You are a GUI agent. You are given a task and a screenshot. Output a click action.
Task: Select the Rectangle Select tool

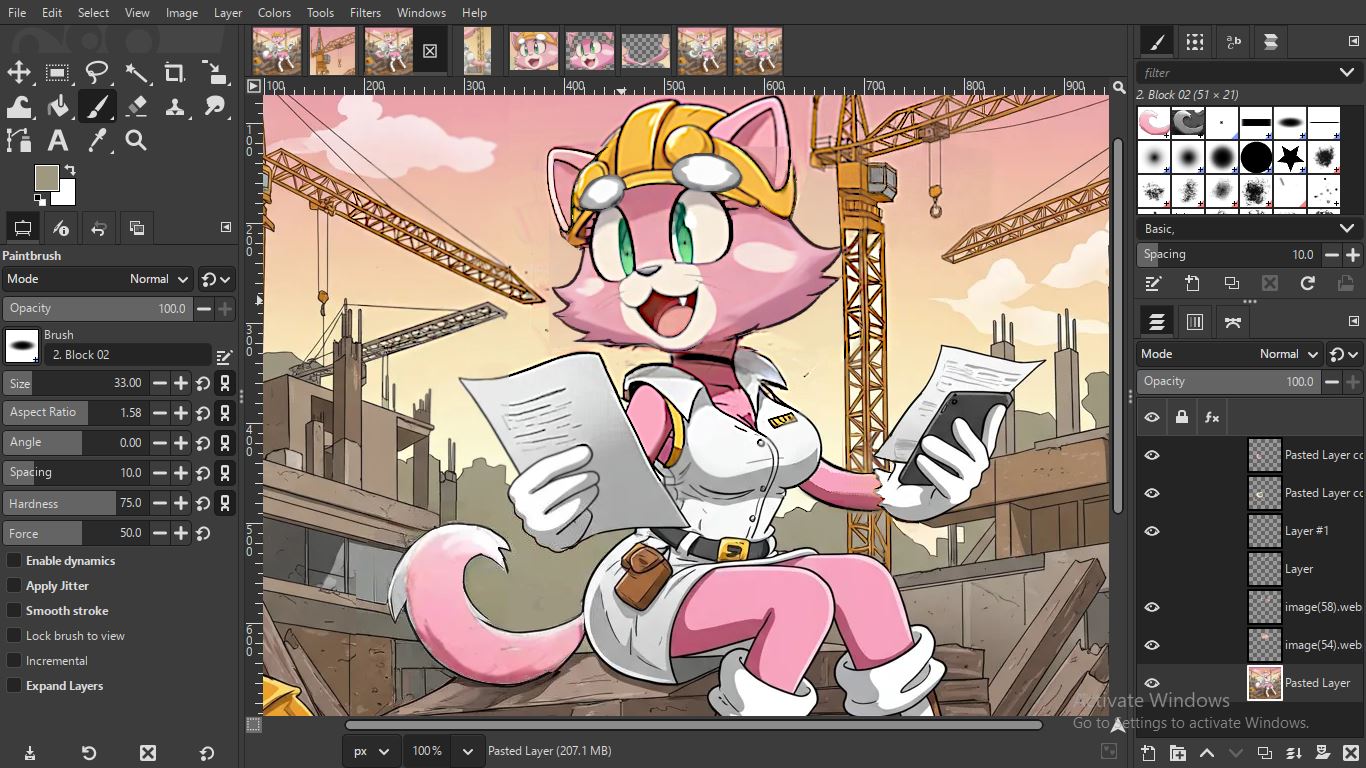coord(58,72)
